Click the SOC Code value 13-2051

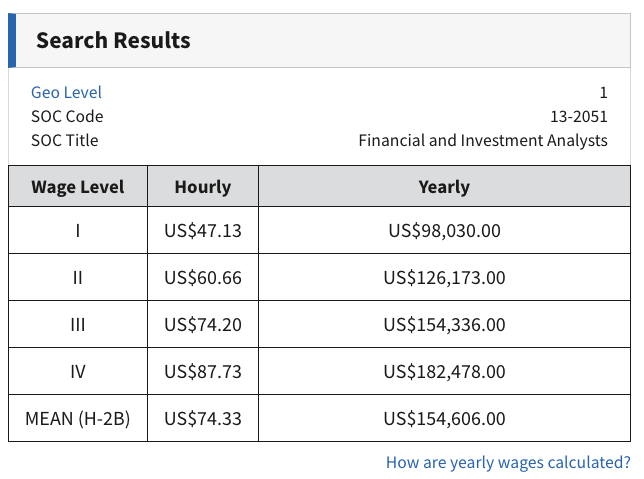point(578,116)
